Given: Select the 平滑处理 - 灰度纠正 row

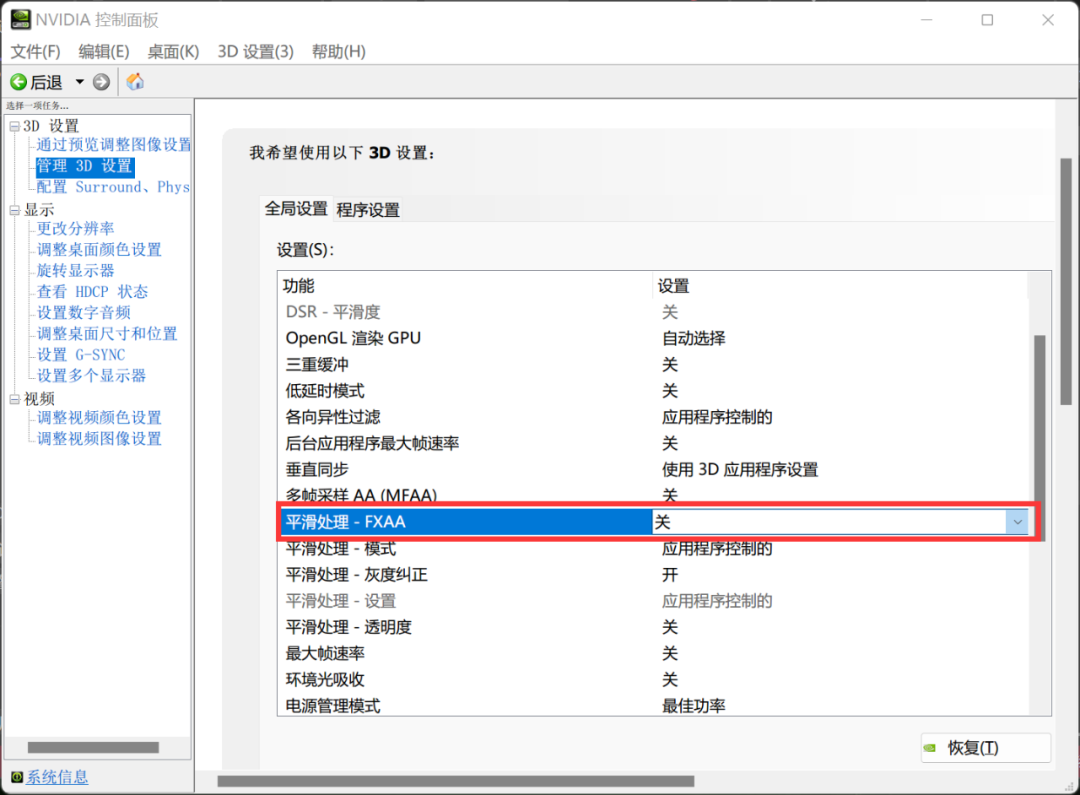Looking at the screenshot, I should [654, 575].
